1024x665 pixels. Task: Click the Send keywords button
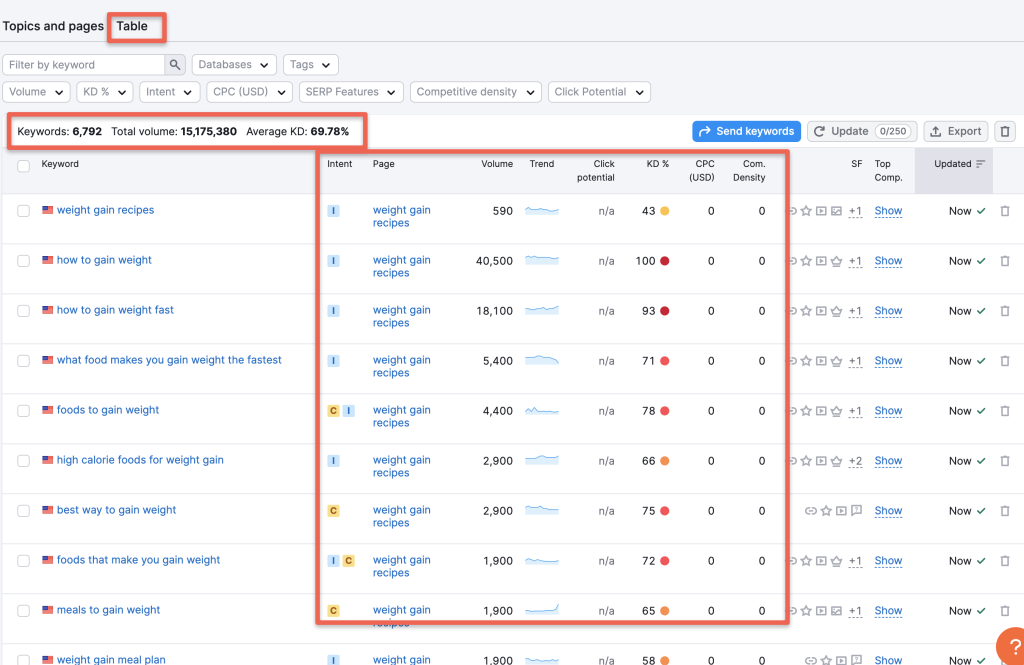click(746, 131)
